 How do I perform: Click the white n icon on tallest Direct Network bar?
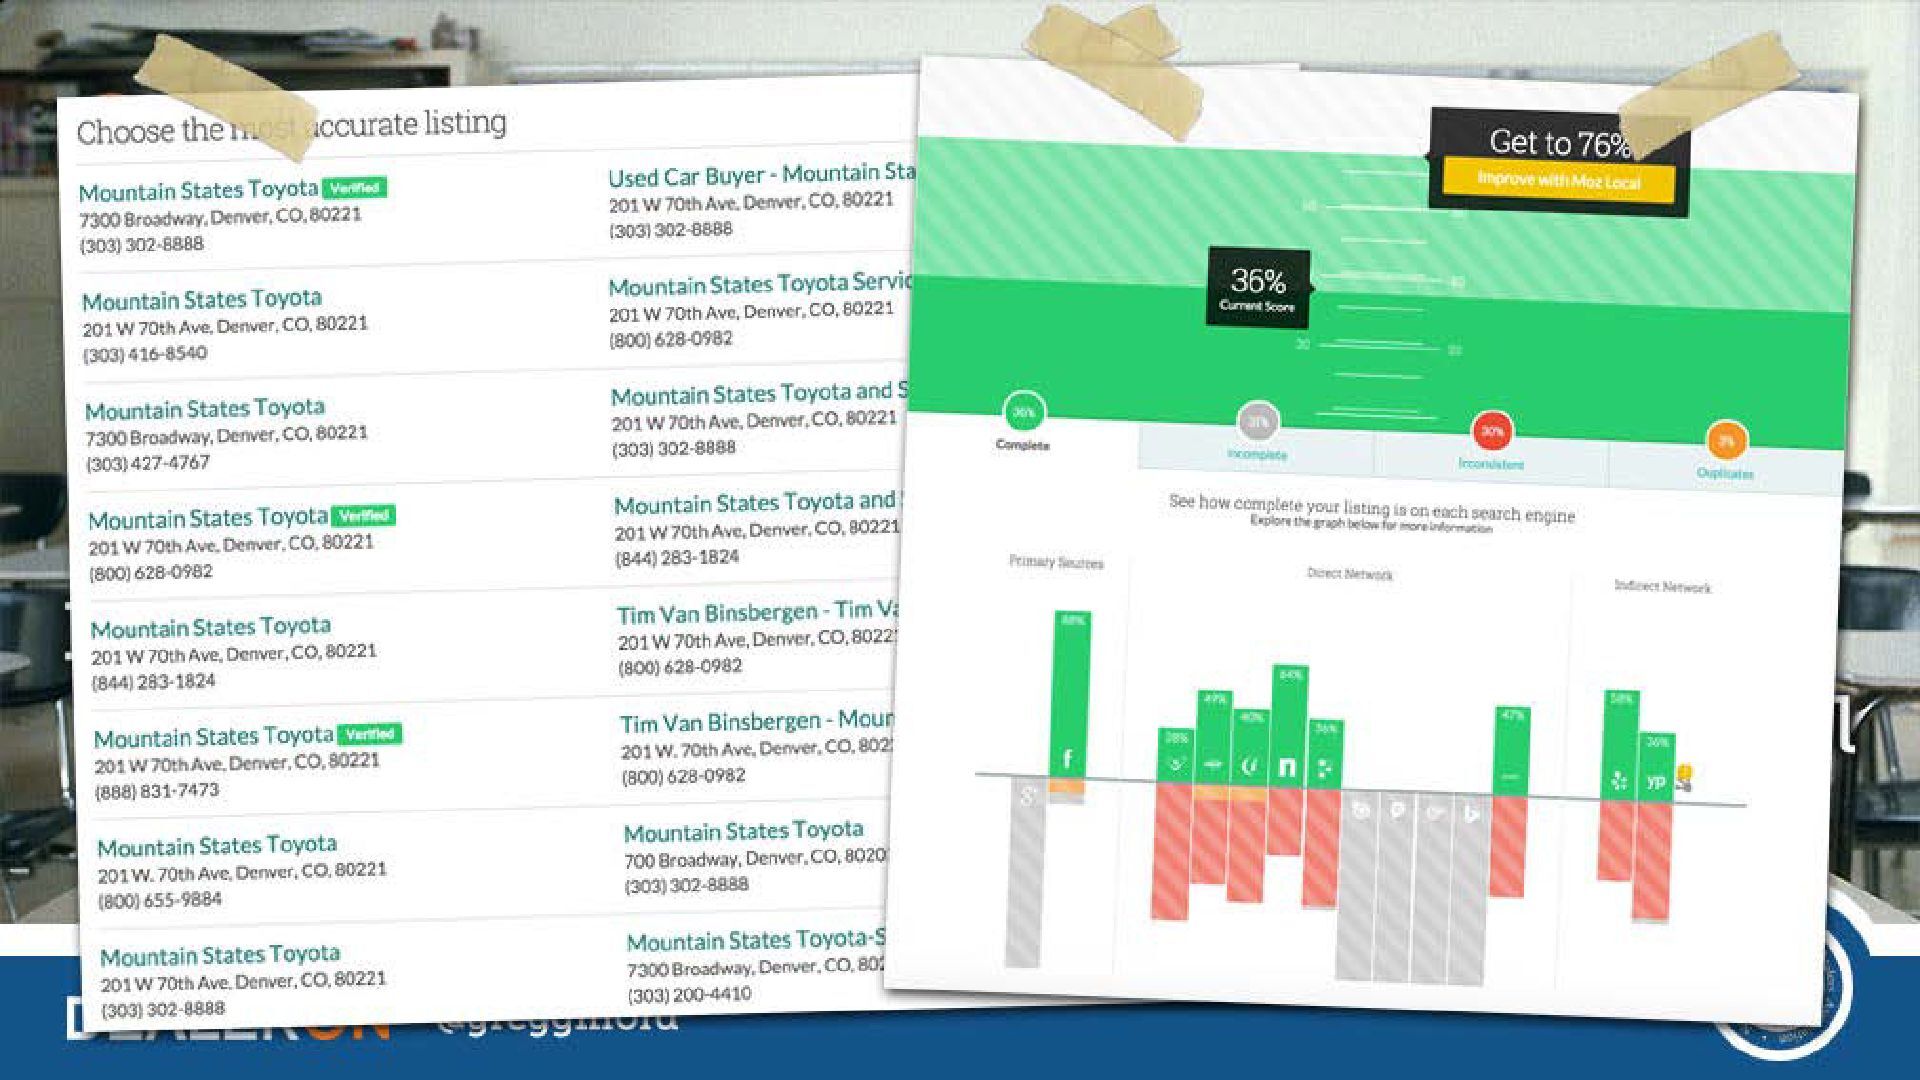pos(1287,767)
